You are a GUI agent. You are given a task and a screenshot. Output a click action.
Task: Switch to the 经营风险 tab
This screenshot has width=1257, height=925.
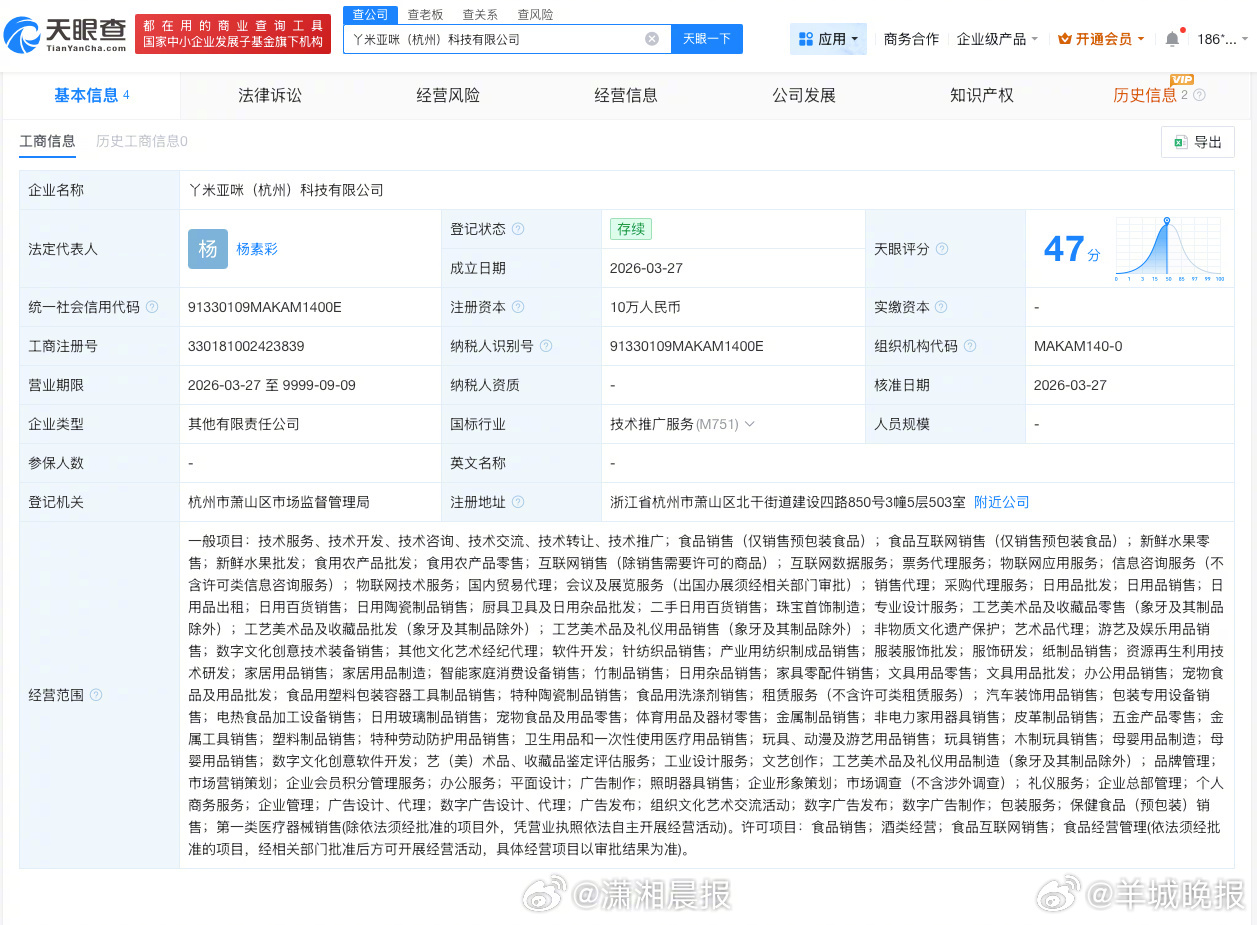tap(448, 95)
